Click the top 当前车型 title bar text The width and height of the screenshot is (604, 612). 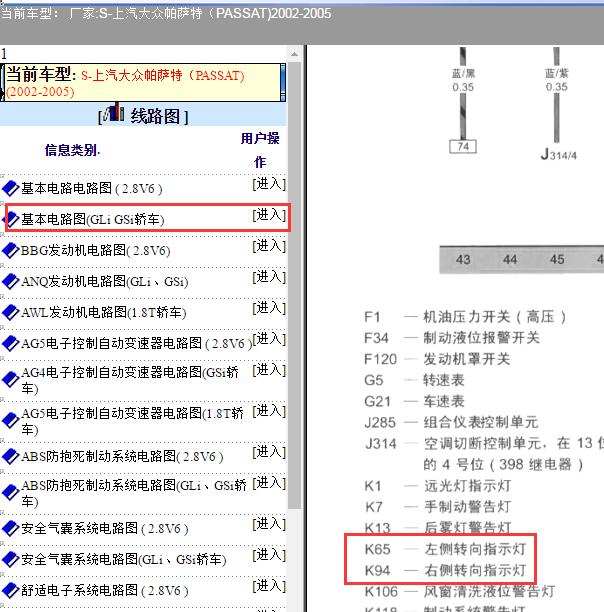tap(166, 14)
